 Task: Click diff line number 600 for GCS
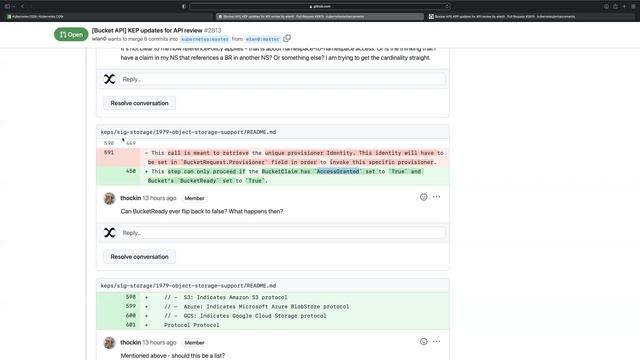[131, 316]
